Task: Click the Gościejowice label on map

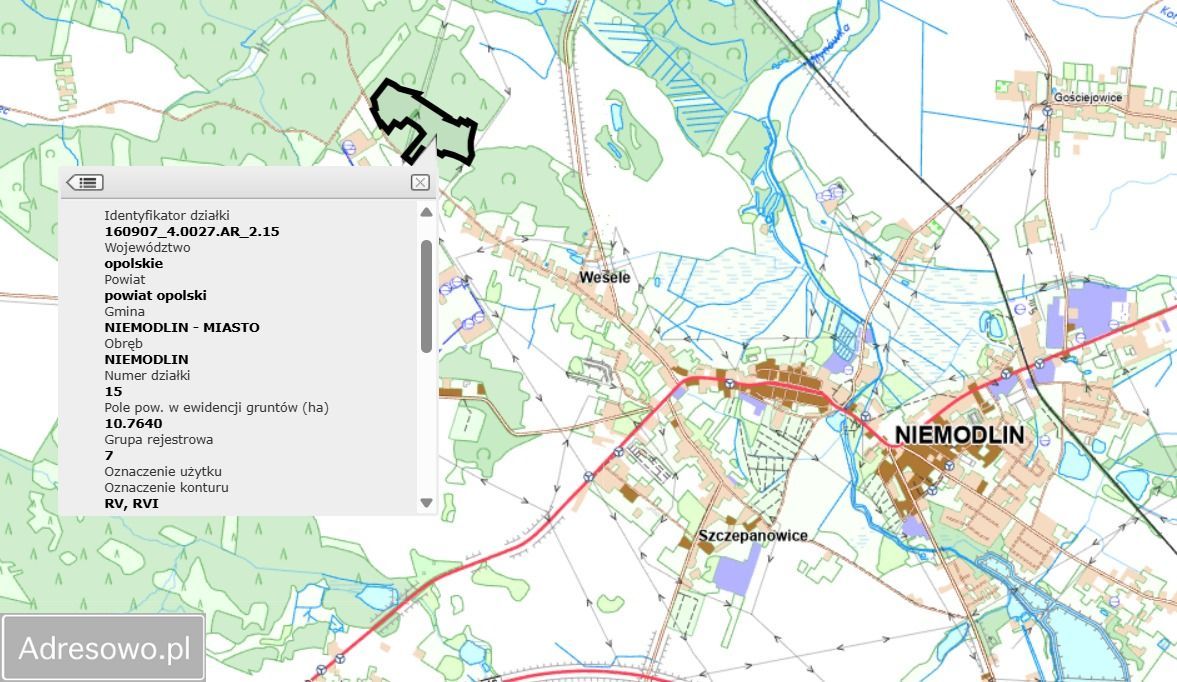Action: pyautogui.click(x=1088, y=98)
